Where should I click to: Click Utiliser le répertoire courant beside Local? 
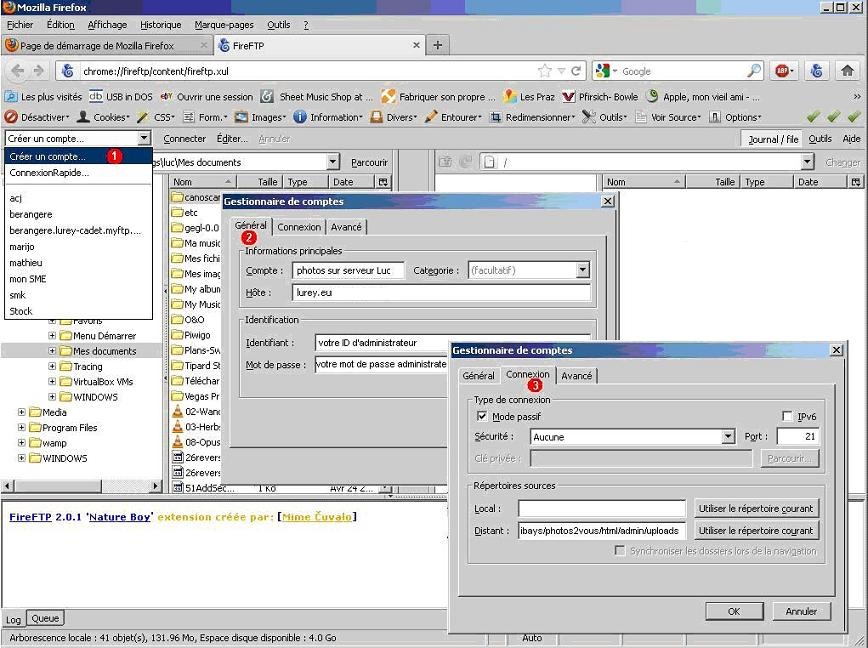tap(756, 509)
